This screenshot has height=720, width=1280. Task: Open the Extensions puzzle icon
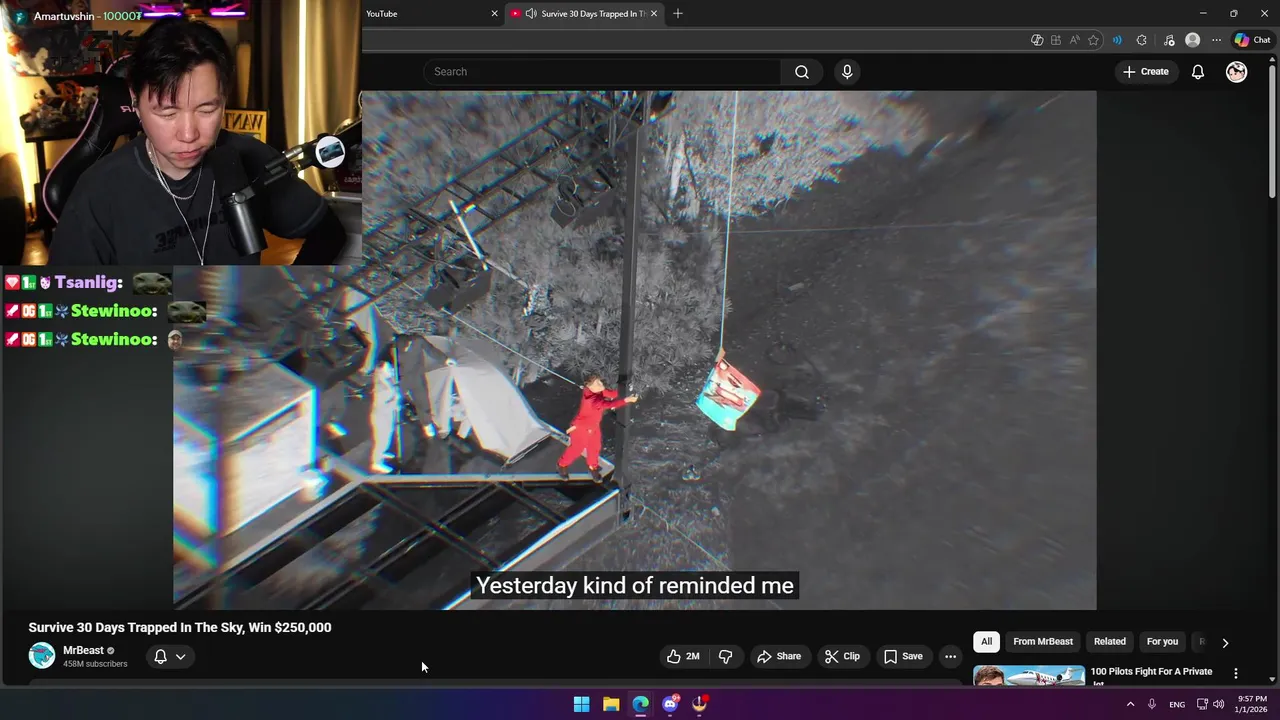(x=1142, y=40)
